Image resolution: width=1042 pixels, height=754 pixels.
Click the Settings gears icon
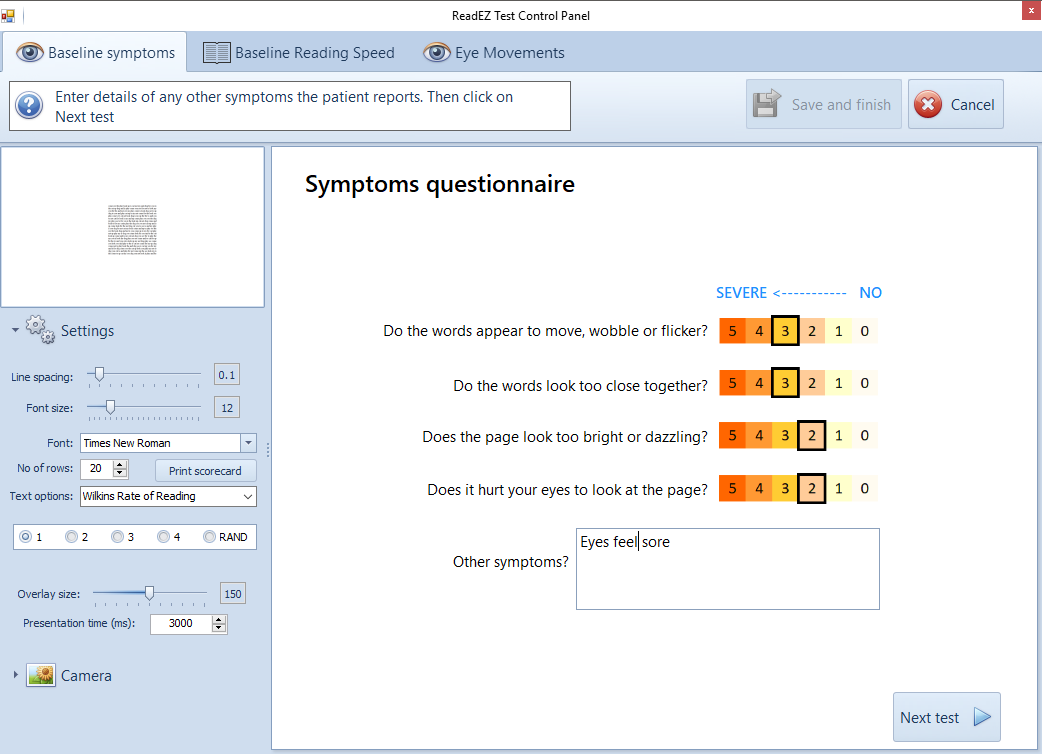click(x=39, y=329)
